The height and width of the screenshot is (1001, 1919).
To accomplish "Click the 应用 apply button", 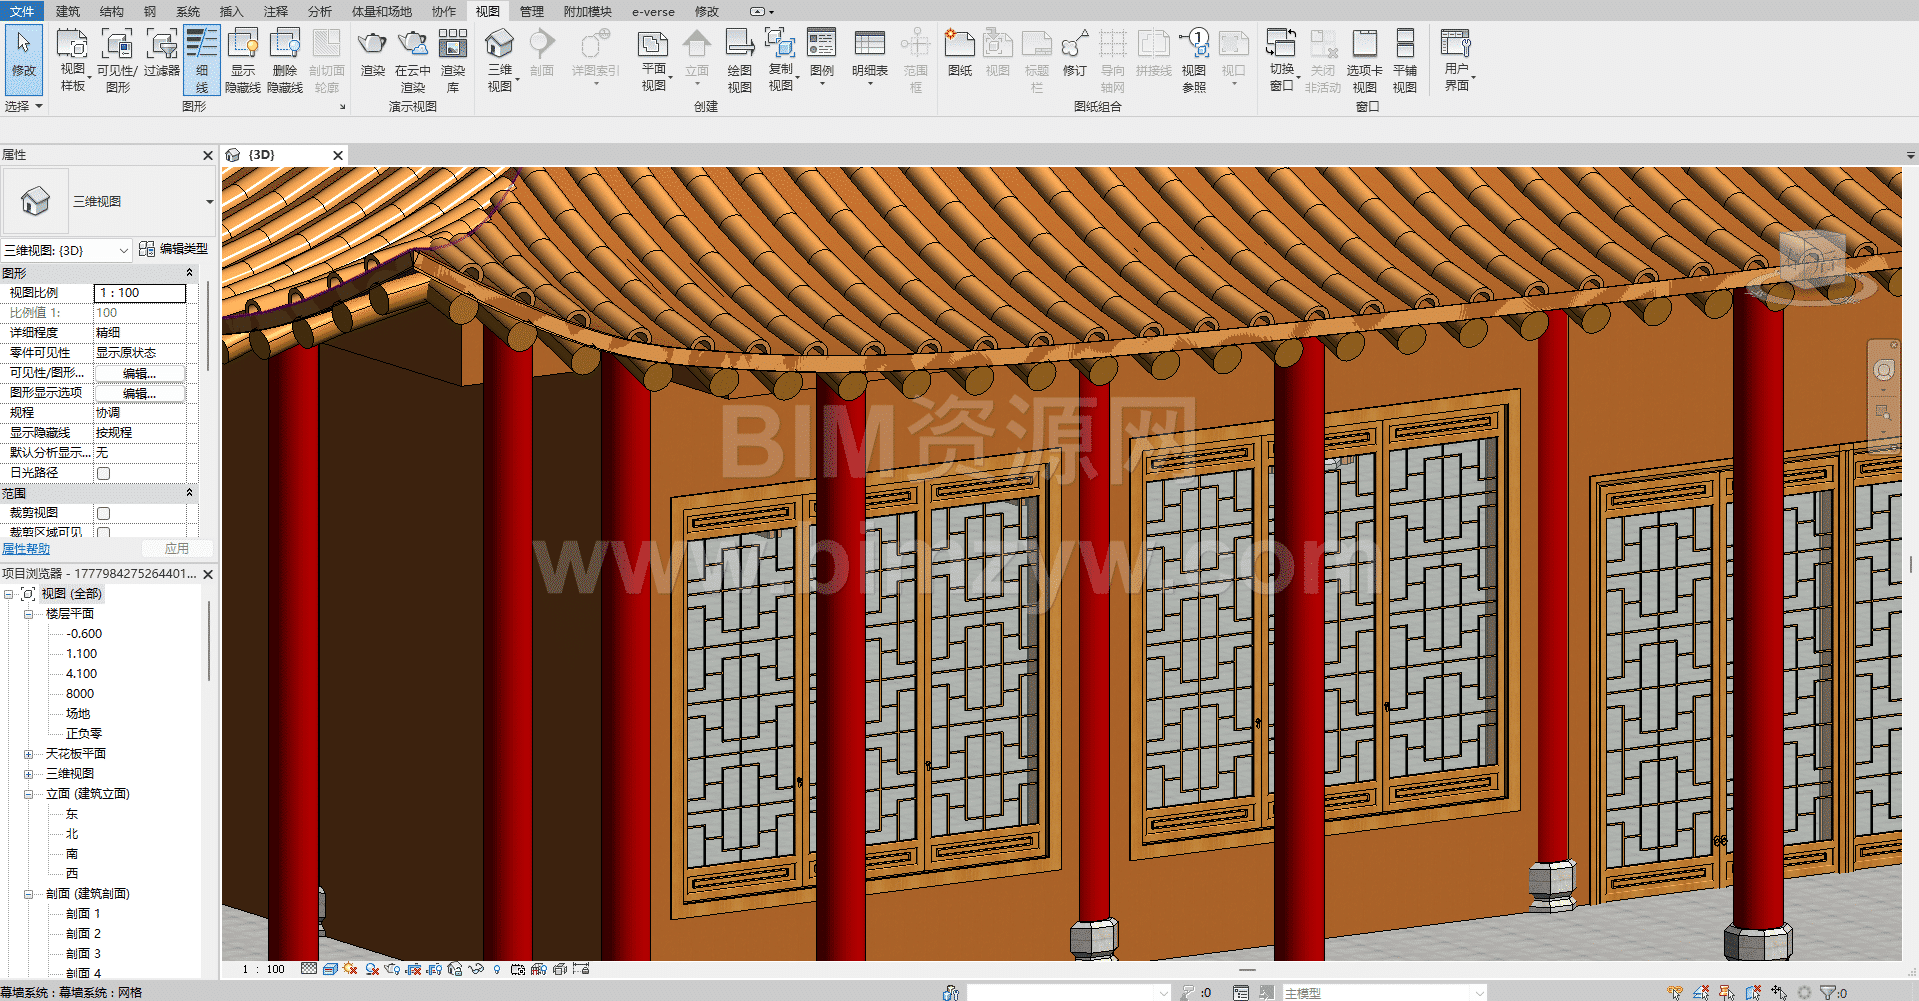I will pyautogui.click(x=177, y=548).
